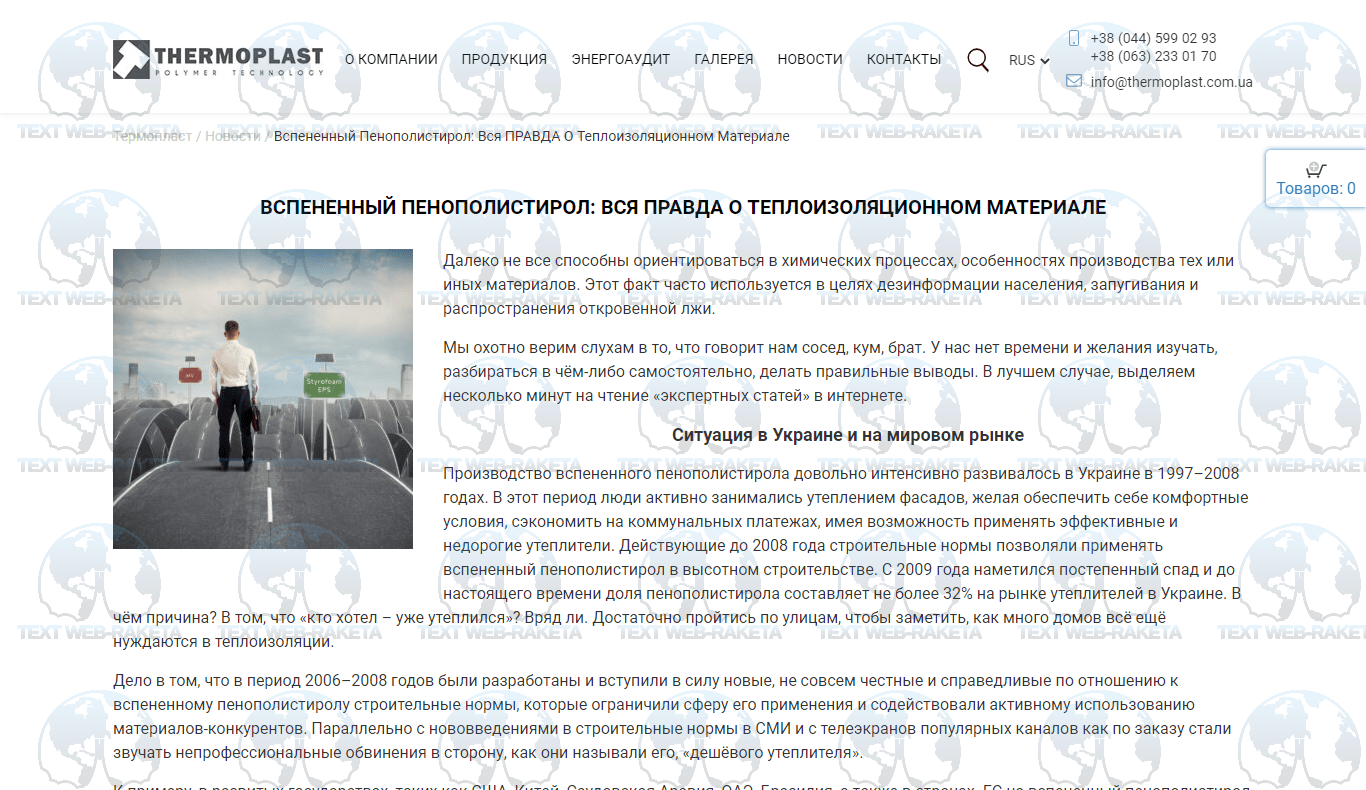Open the НОВОСТИ menu item
The height and width of the screenshot is (790, 1366).
coord(810,59)
